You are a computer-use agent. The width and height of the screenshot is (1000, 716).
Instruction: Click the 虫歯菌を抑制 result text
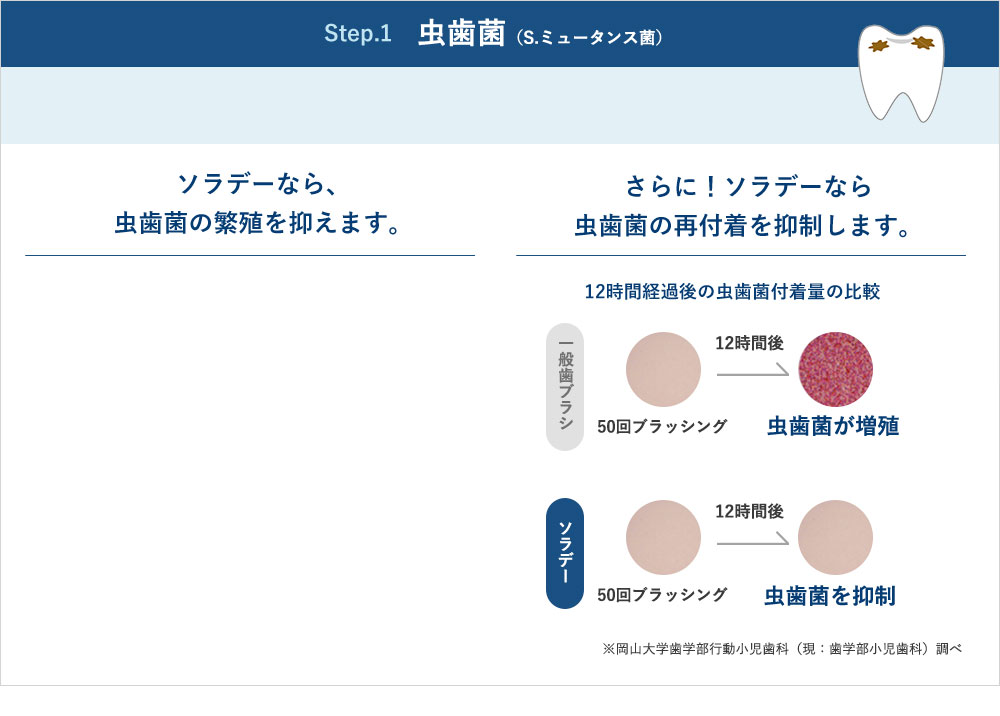point(830,595)
